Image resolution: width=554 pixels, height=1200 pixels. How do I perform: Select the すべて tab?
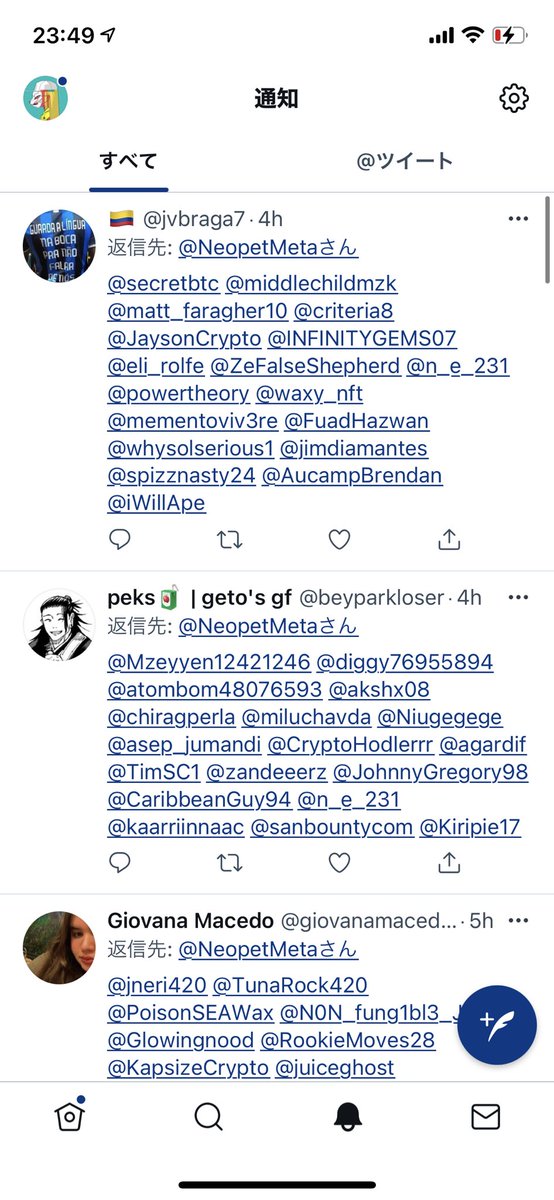(128, 160)
